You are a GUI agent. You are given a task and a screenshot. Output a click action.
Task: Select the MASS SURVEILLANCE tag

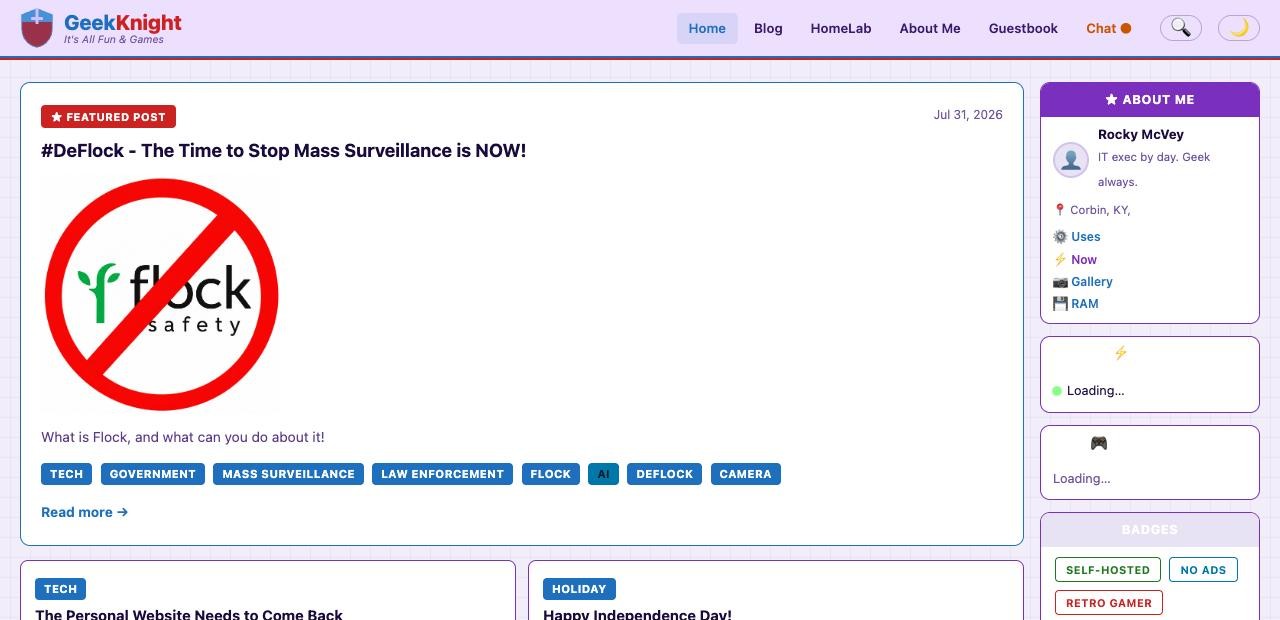pos(288,474)
